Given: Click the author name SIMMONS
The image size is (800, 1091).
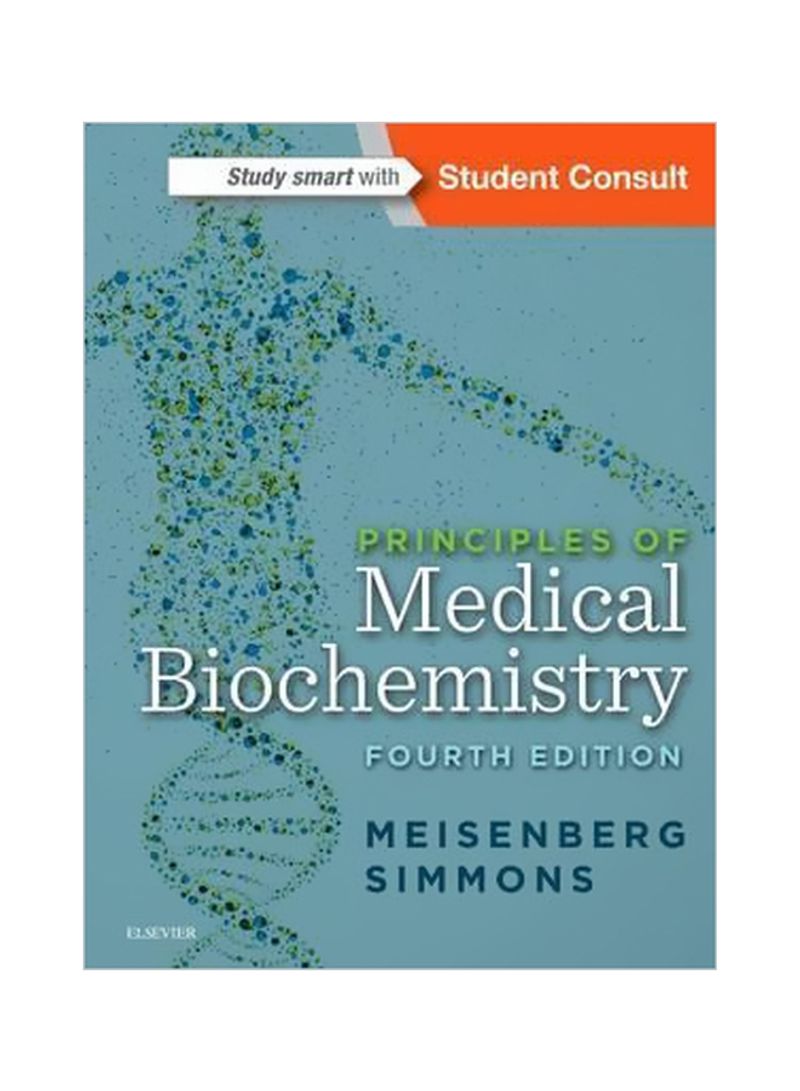Looking at the screenshot, I should 480,878.
